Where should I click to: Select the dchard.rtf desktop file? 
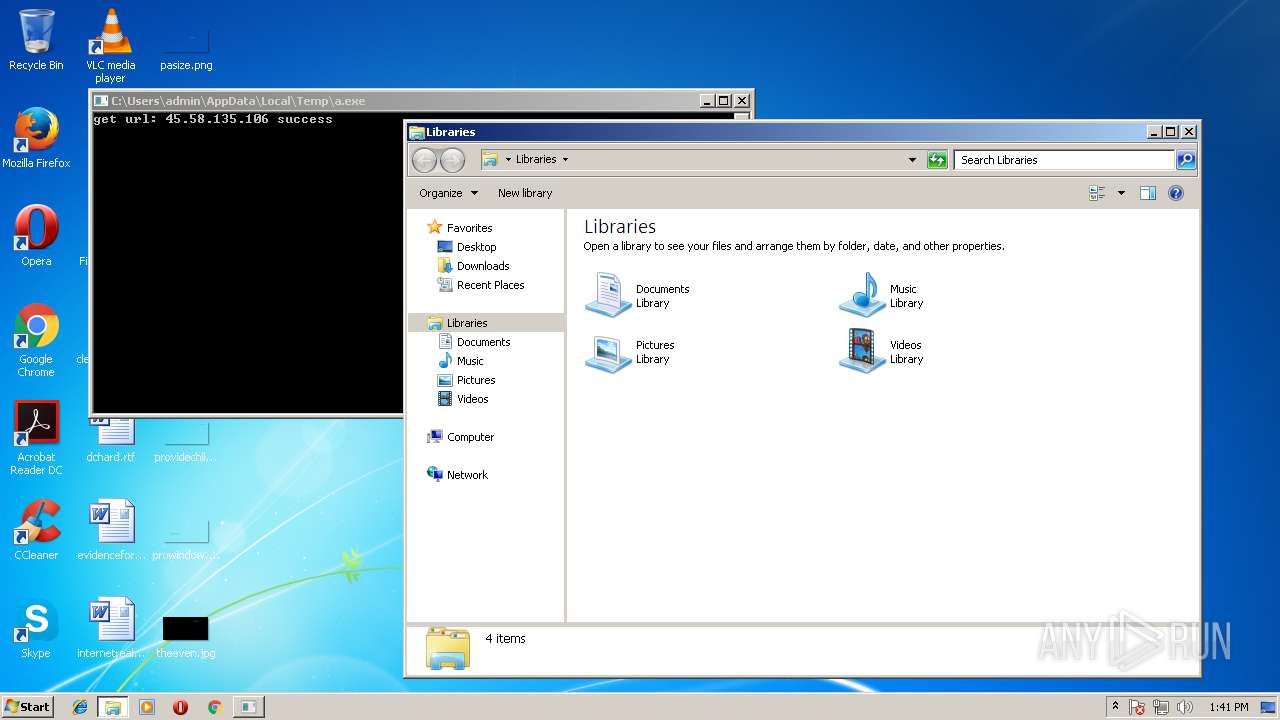pos(110,440)
